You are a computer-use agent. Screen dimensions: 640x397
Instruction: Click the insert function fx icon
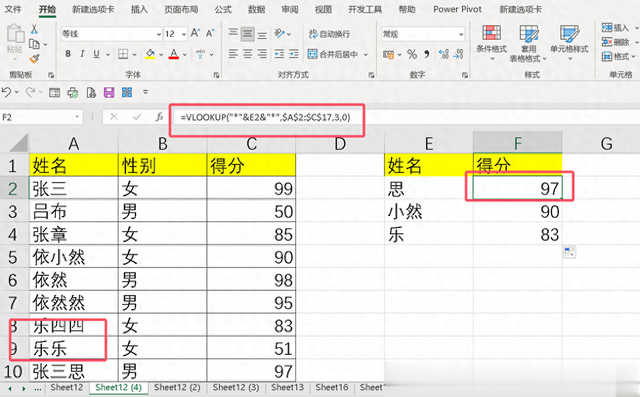(x=160, y=117)
